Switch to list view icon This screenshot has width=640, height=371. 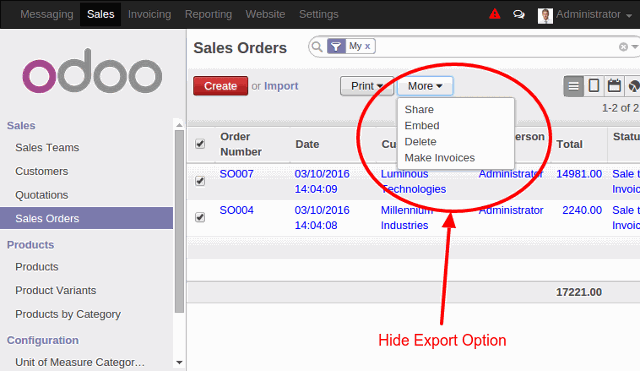coord(573,86)
